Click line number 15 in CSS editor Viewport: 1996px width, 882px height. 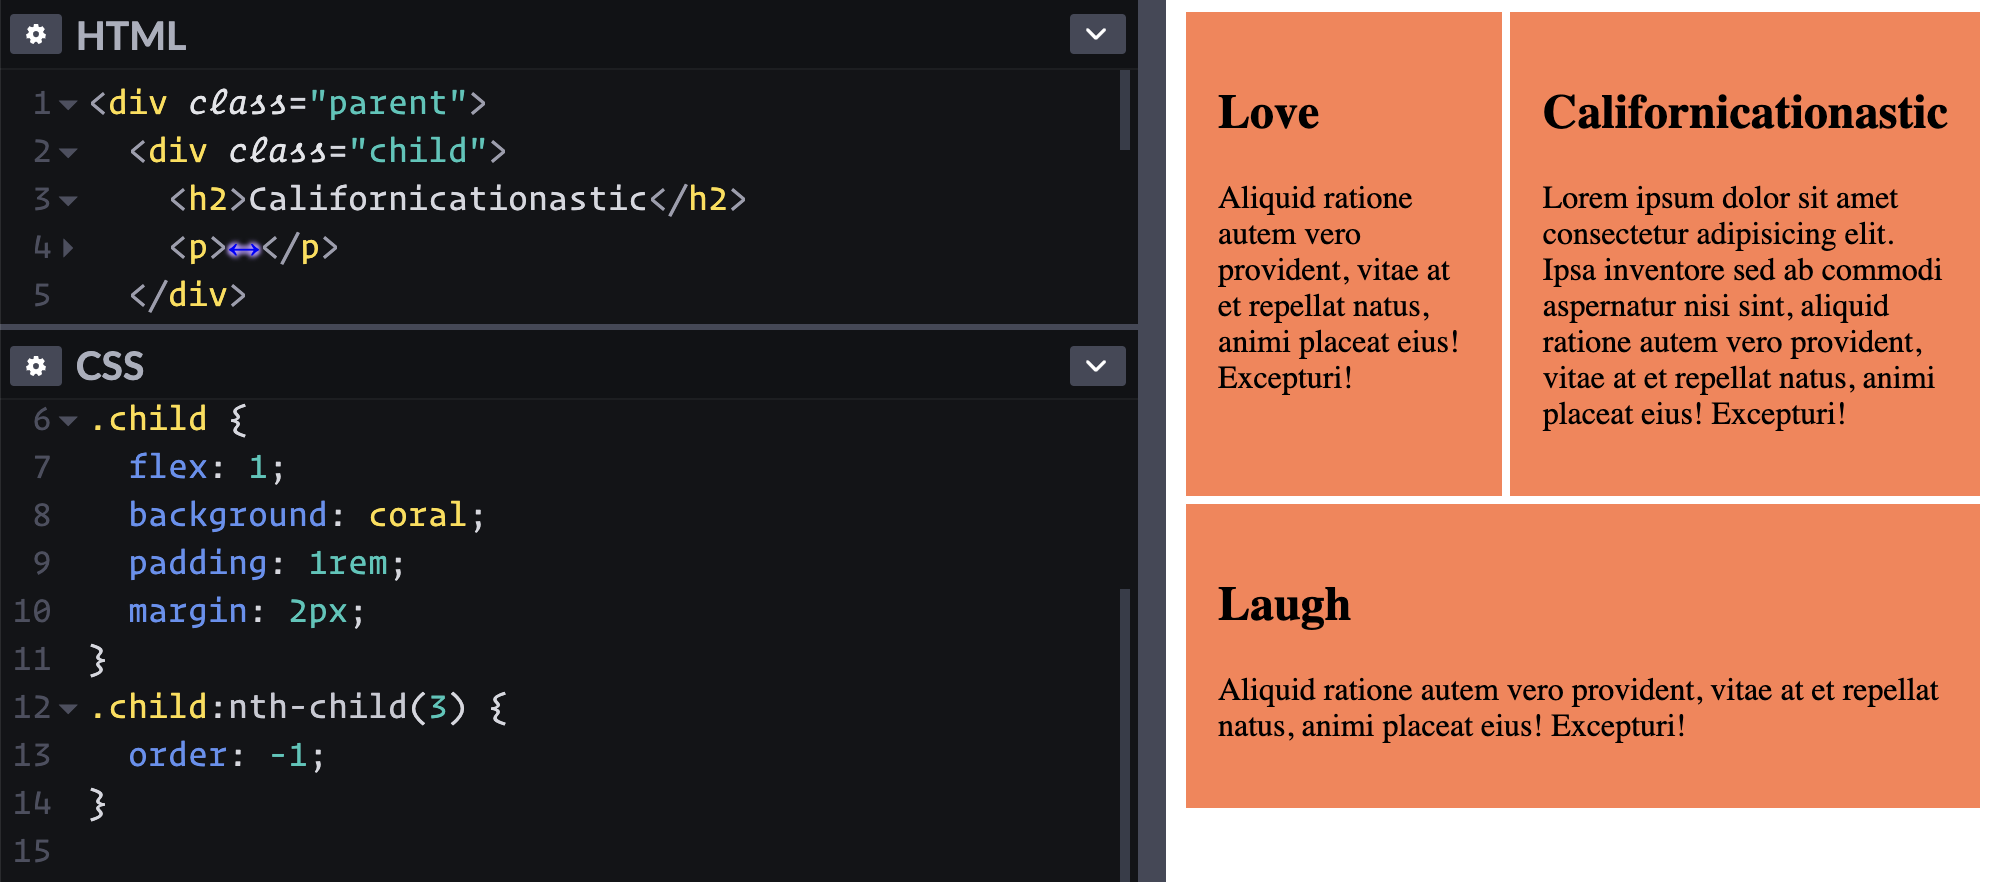(32, 851)
